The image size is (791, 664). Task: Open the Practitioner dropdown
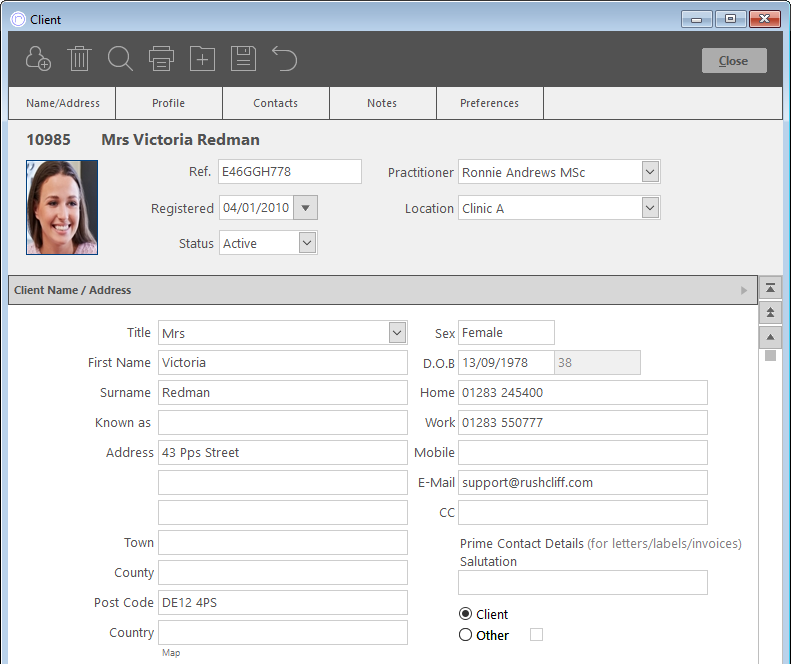coord(650,172)
